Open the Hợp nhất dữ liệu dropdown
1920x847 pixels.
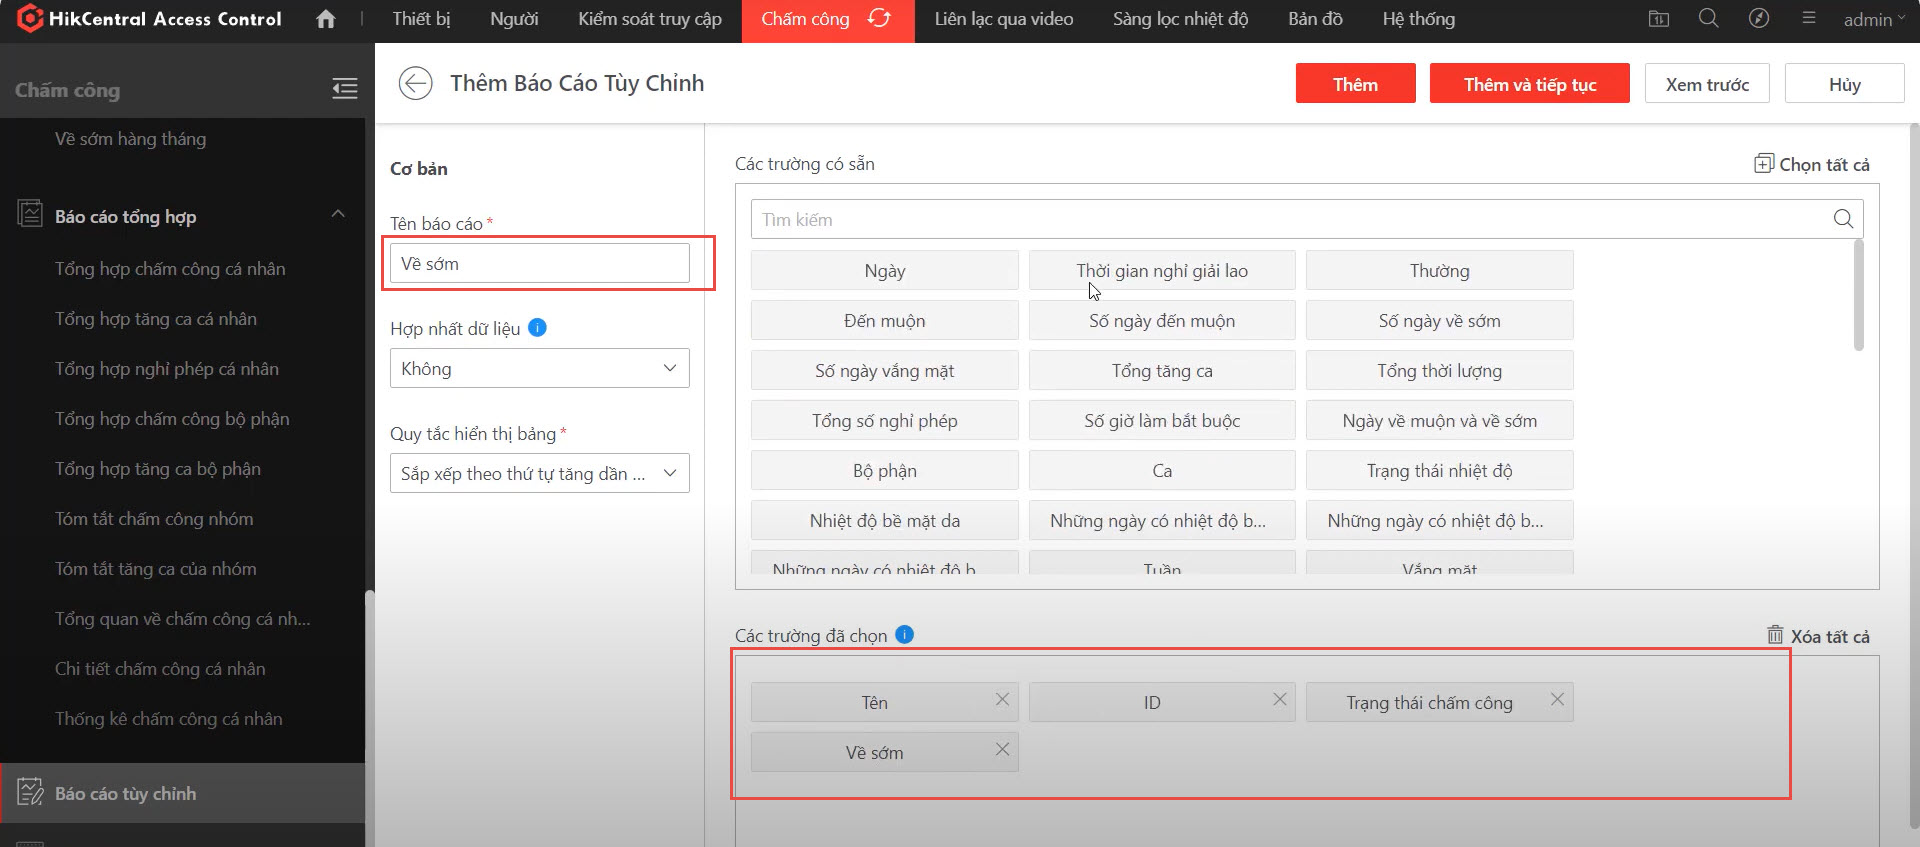tap(539, 369)
